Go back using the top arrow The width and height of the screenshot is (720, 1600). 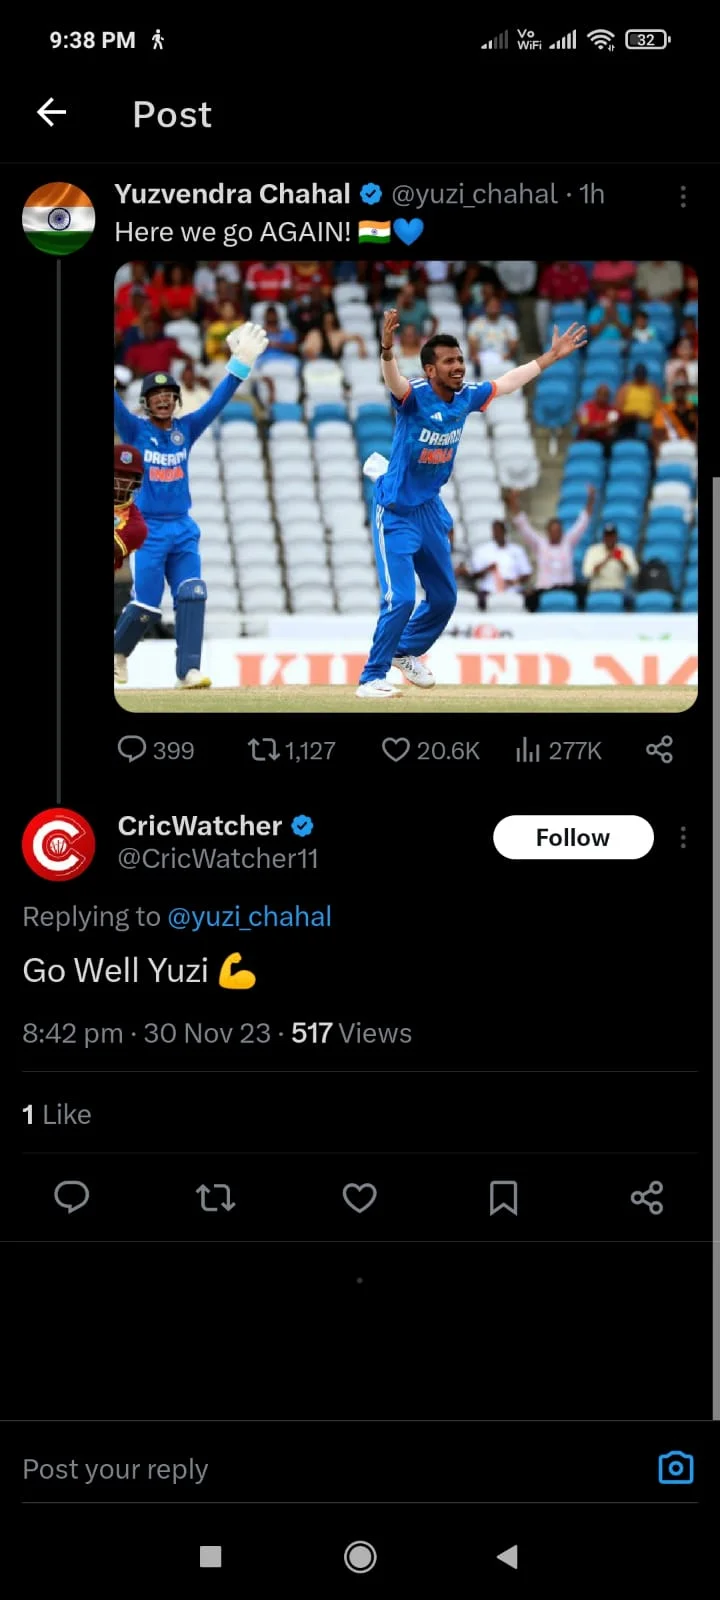pyautogui.click(x=52, y=113)
